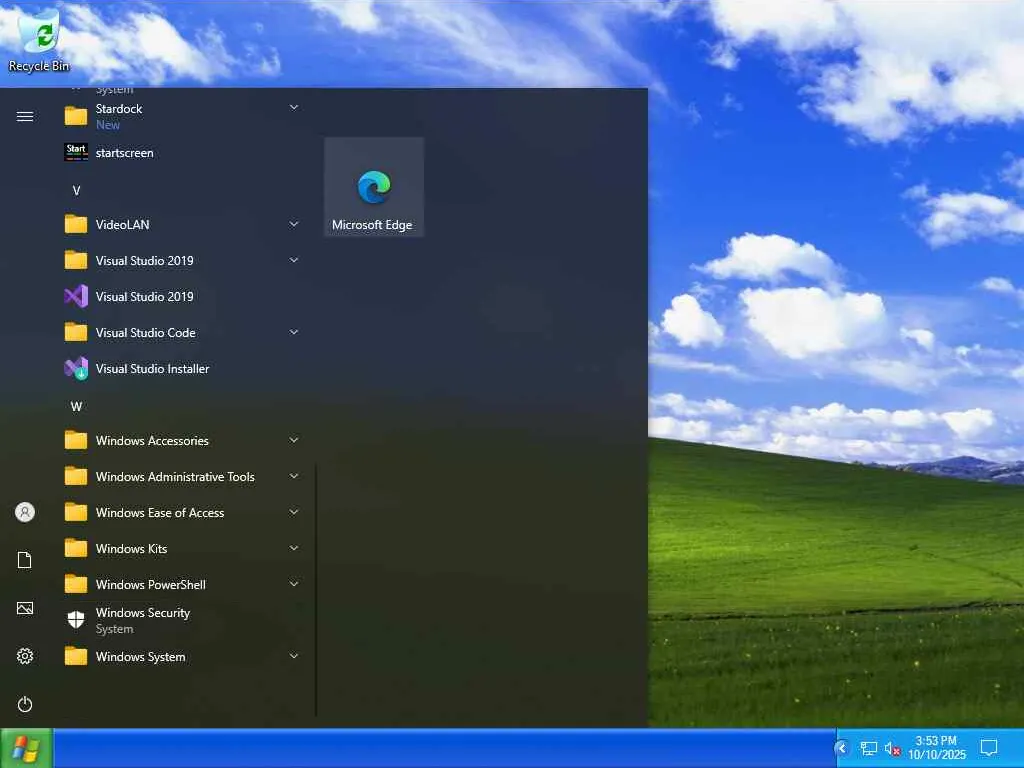1024x768 pixels.
Task: Open the Recycle Bin desktop icon
Action: pos(39,39)
